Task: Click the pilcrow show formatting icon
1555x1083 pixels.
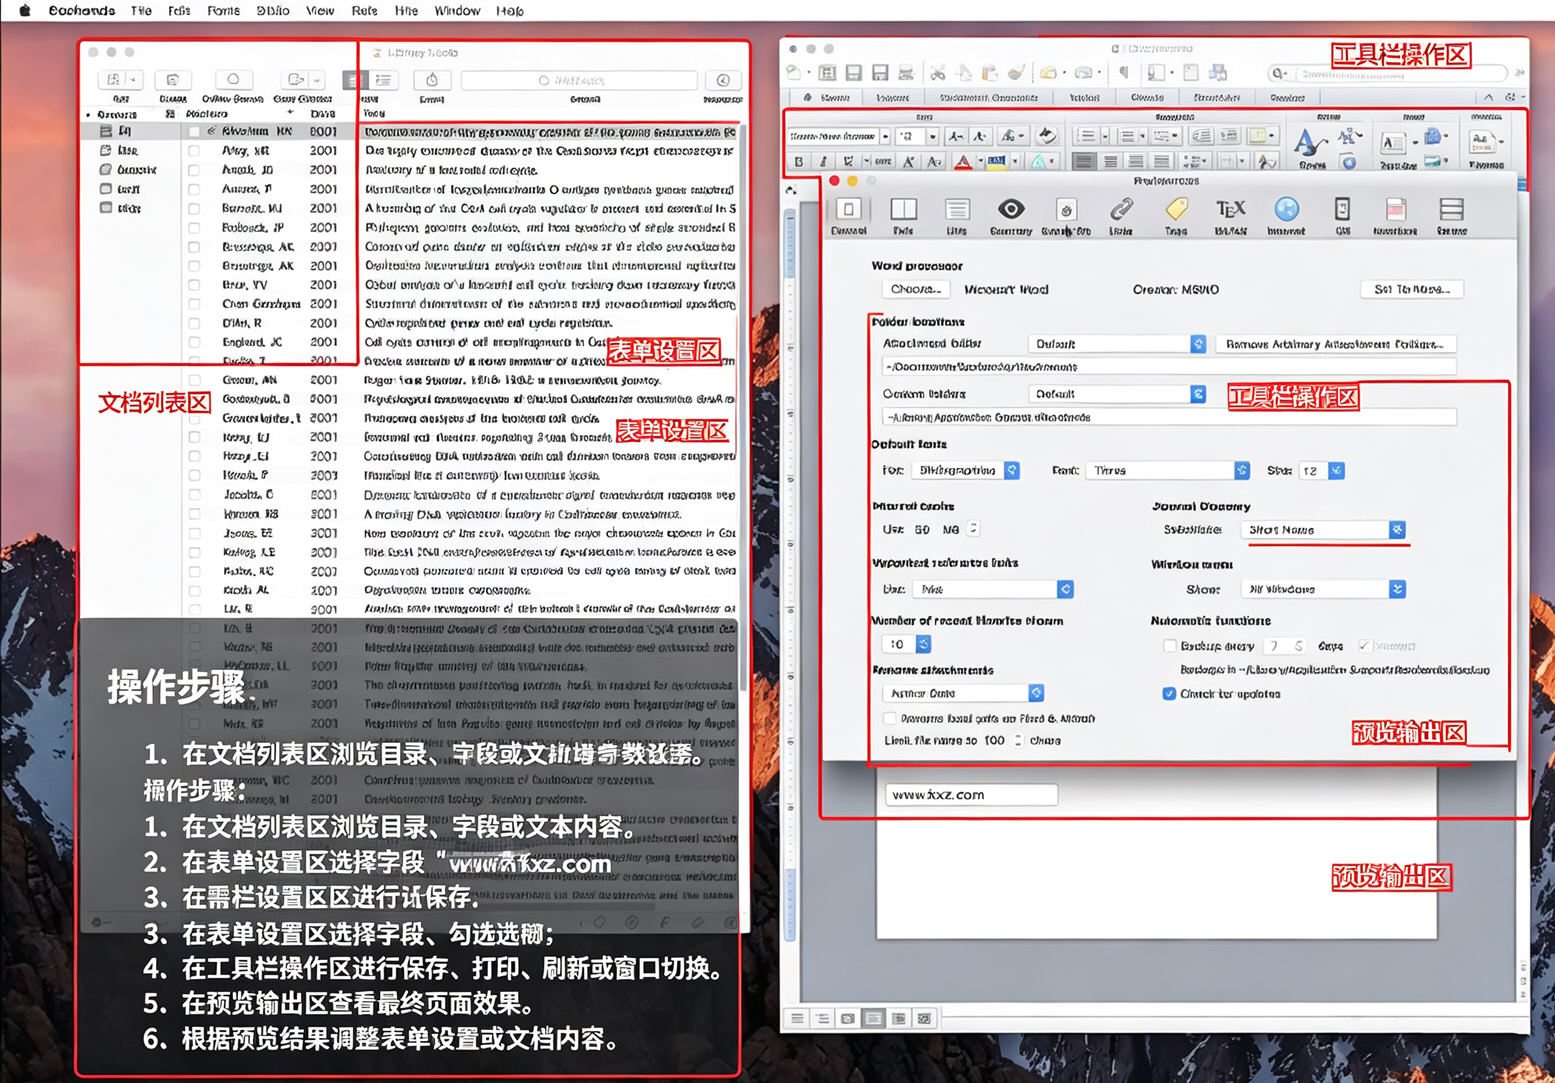Action: click(1124, 73)
